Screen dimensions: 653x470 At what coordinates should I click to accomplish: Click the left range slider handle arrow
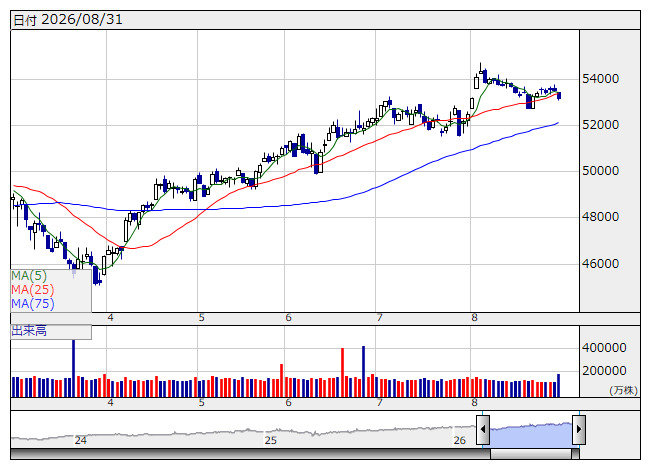(x=483, y=429)
